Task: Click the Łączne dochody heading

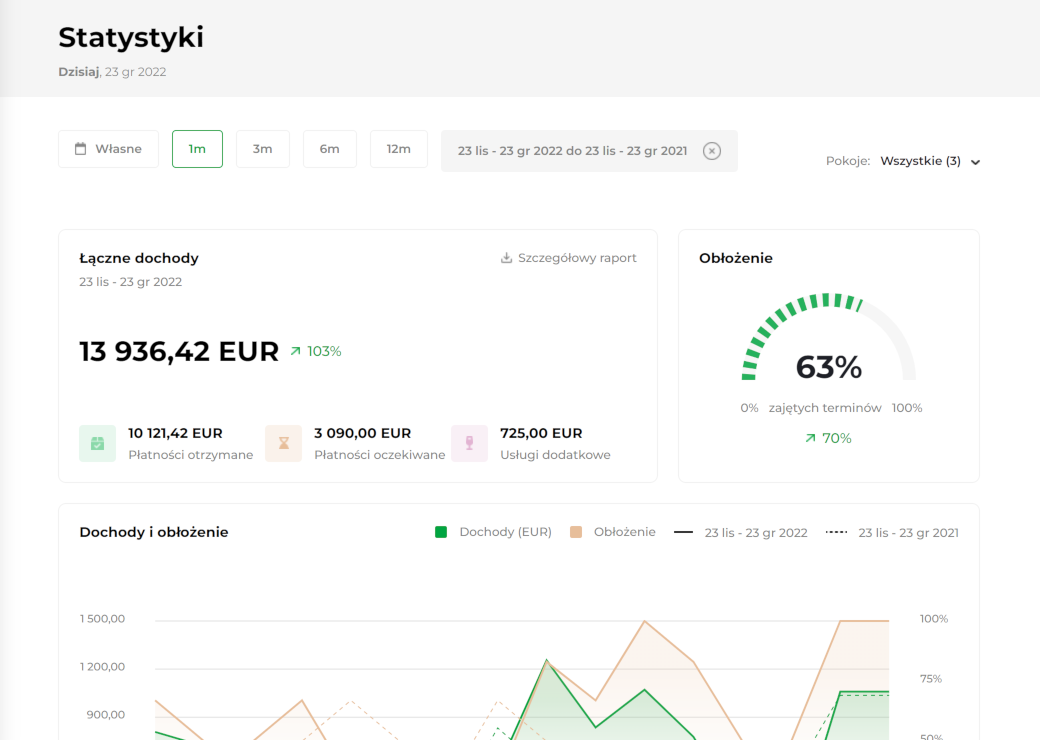Action: point(139,258)
